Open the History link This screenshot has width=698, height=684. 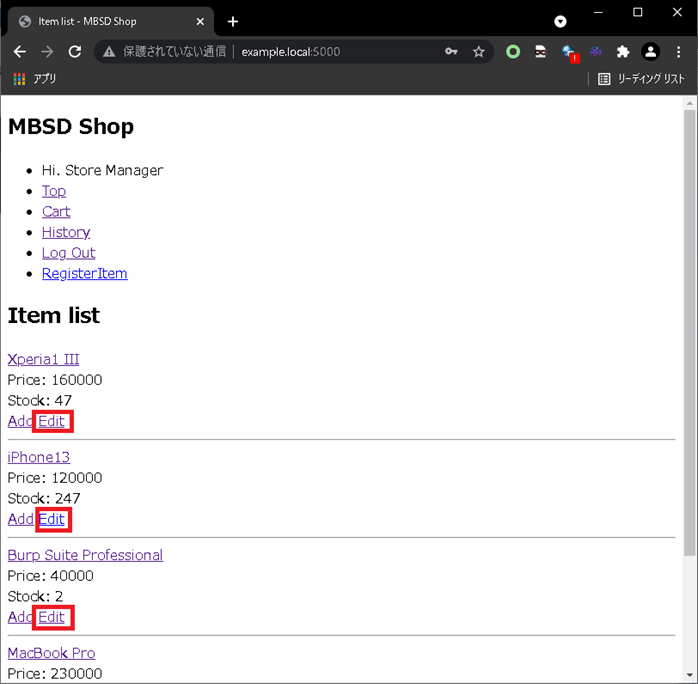pyautogui.click(x=66, y=232)
